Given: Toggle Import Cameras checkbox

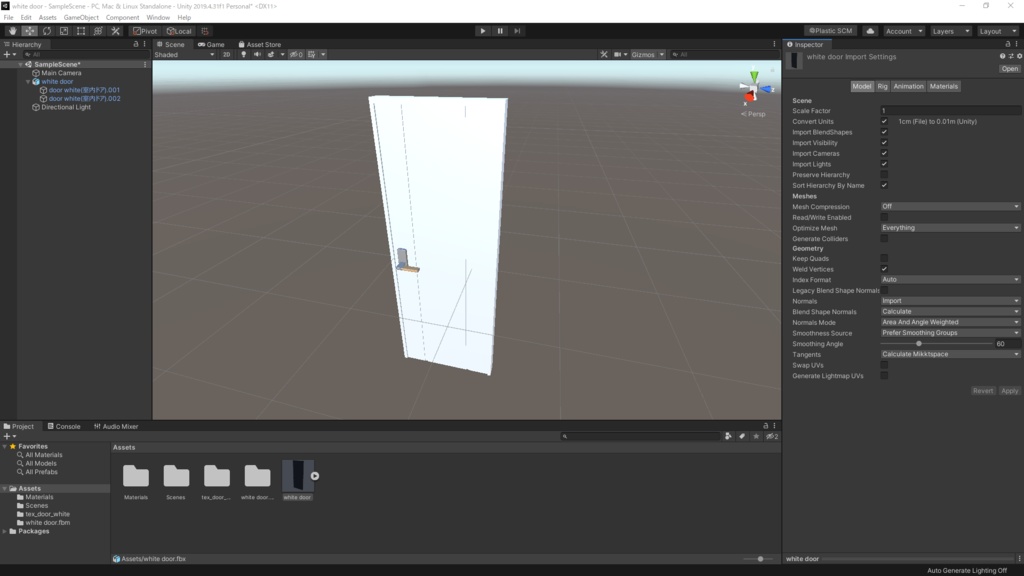Looking at the screenshot, I should [x=884, y=153].
